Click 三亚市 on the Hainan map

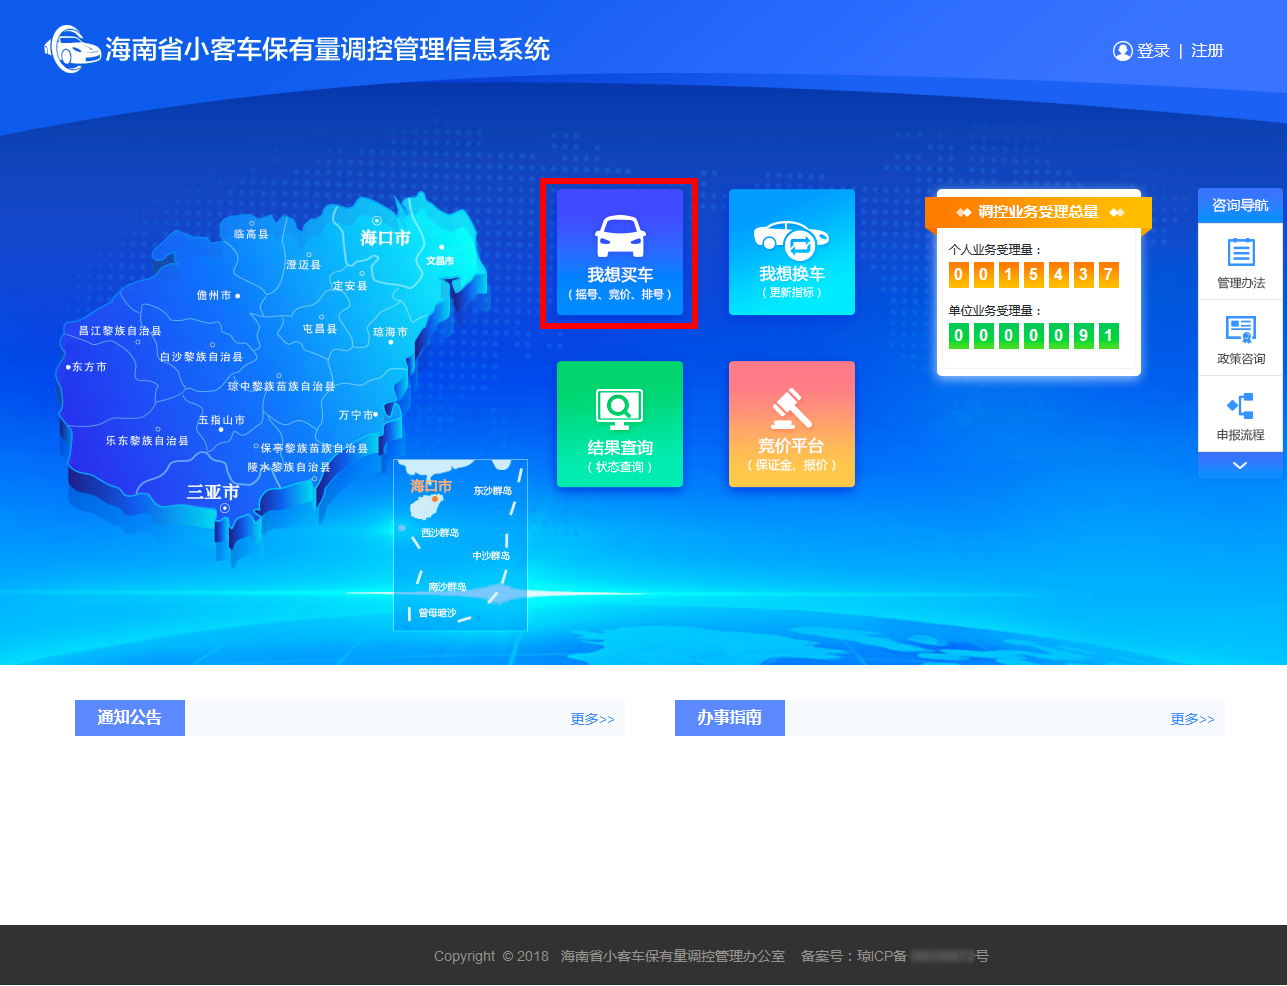click(x=213, y=492)
